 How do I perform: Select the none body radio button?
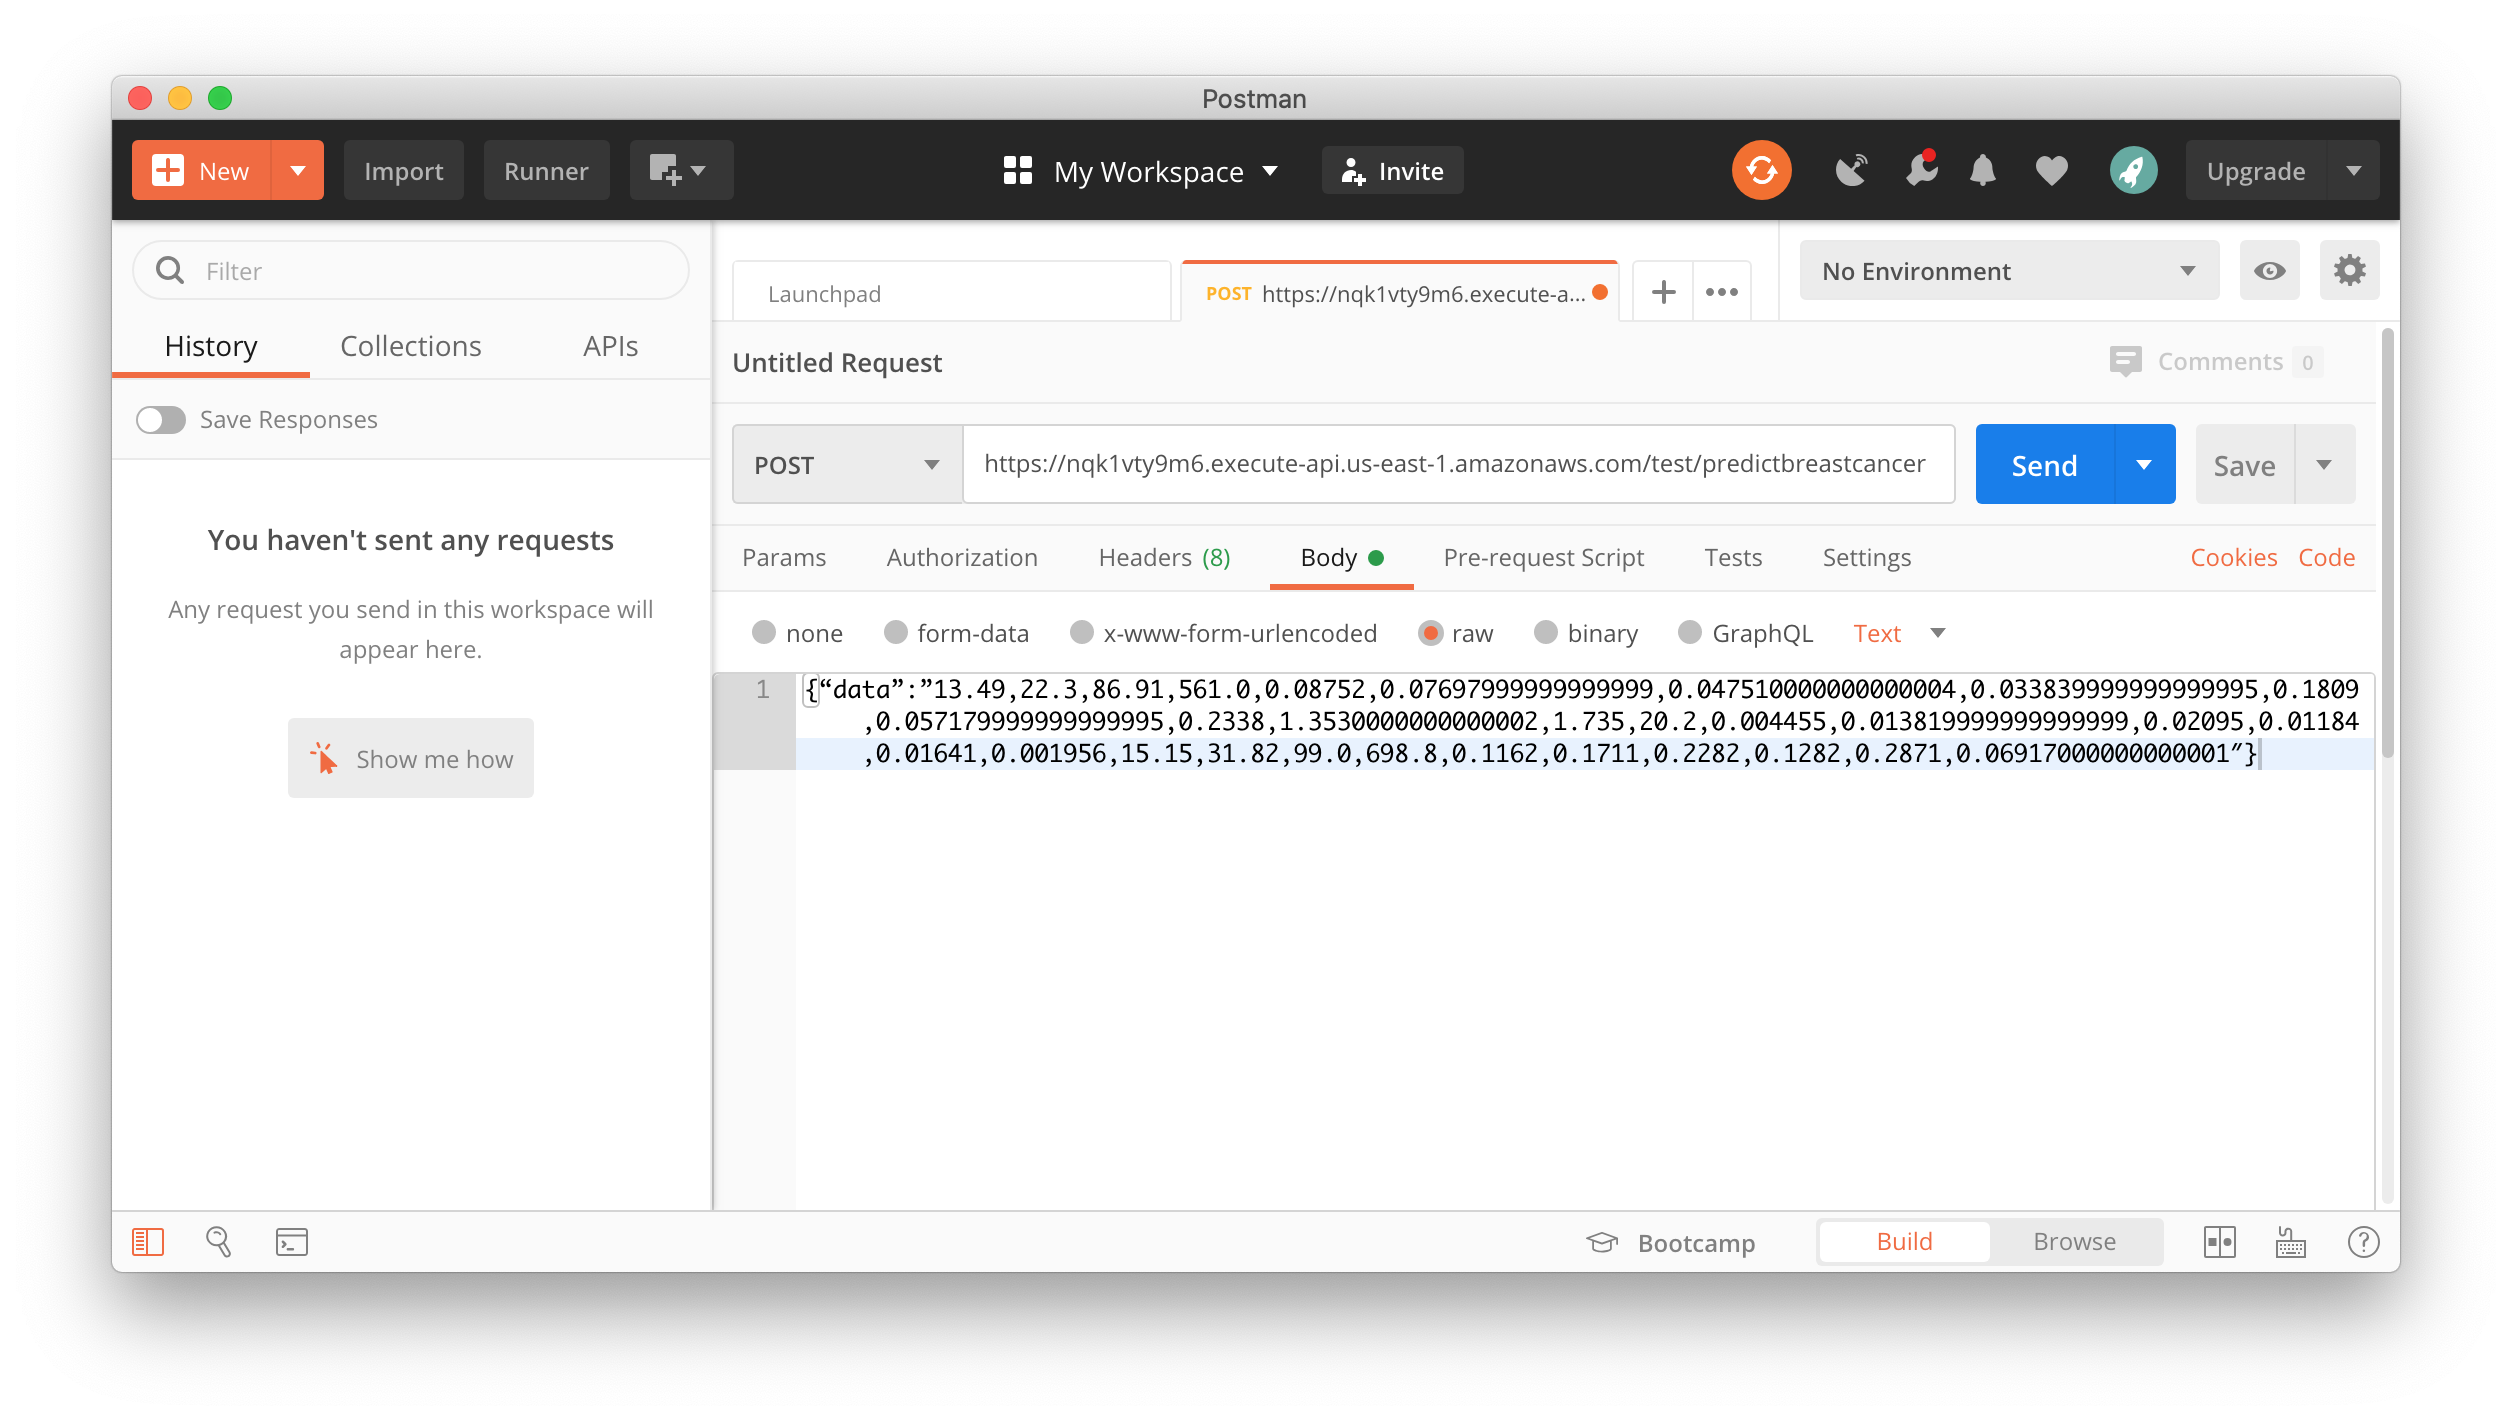pyautogui.click(x=764, y=633)
